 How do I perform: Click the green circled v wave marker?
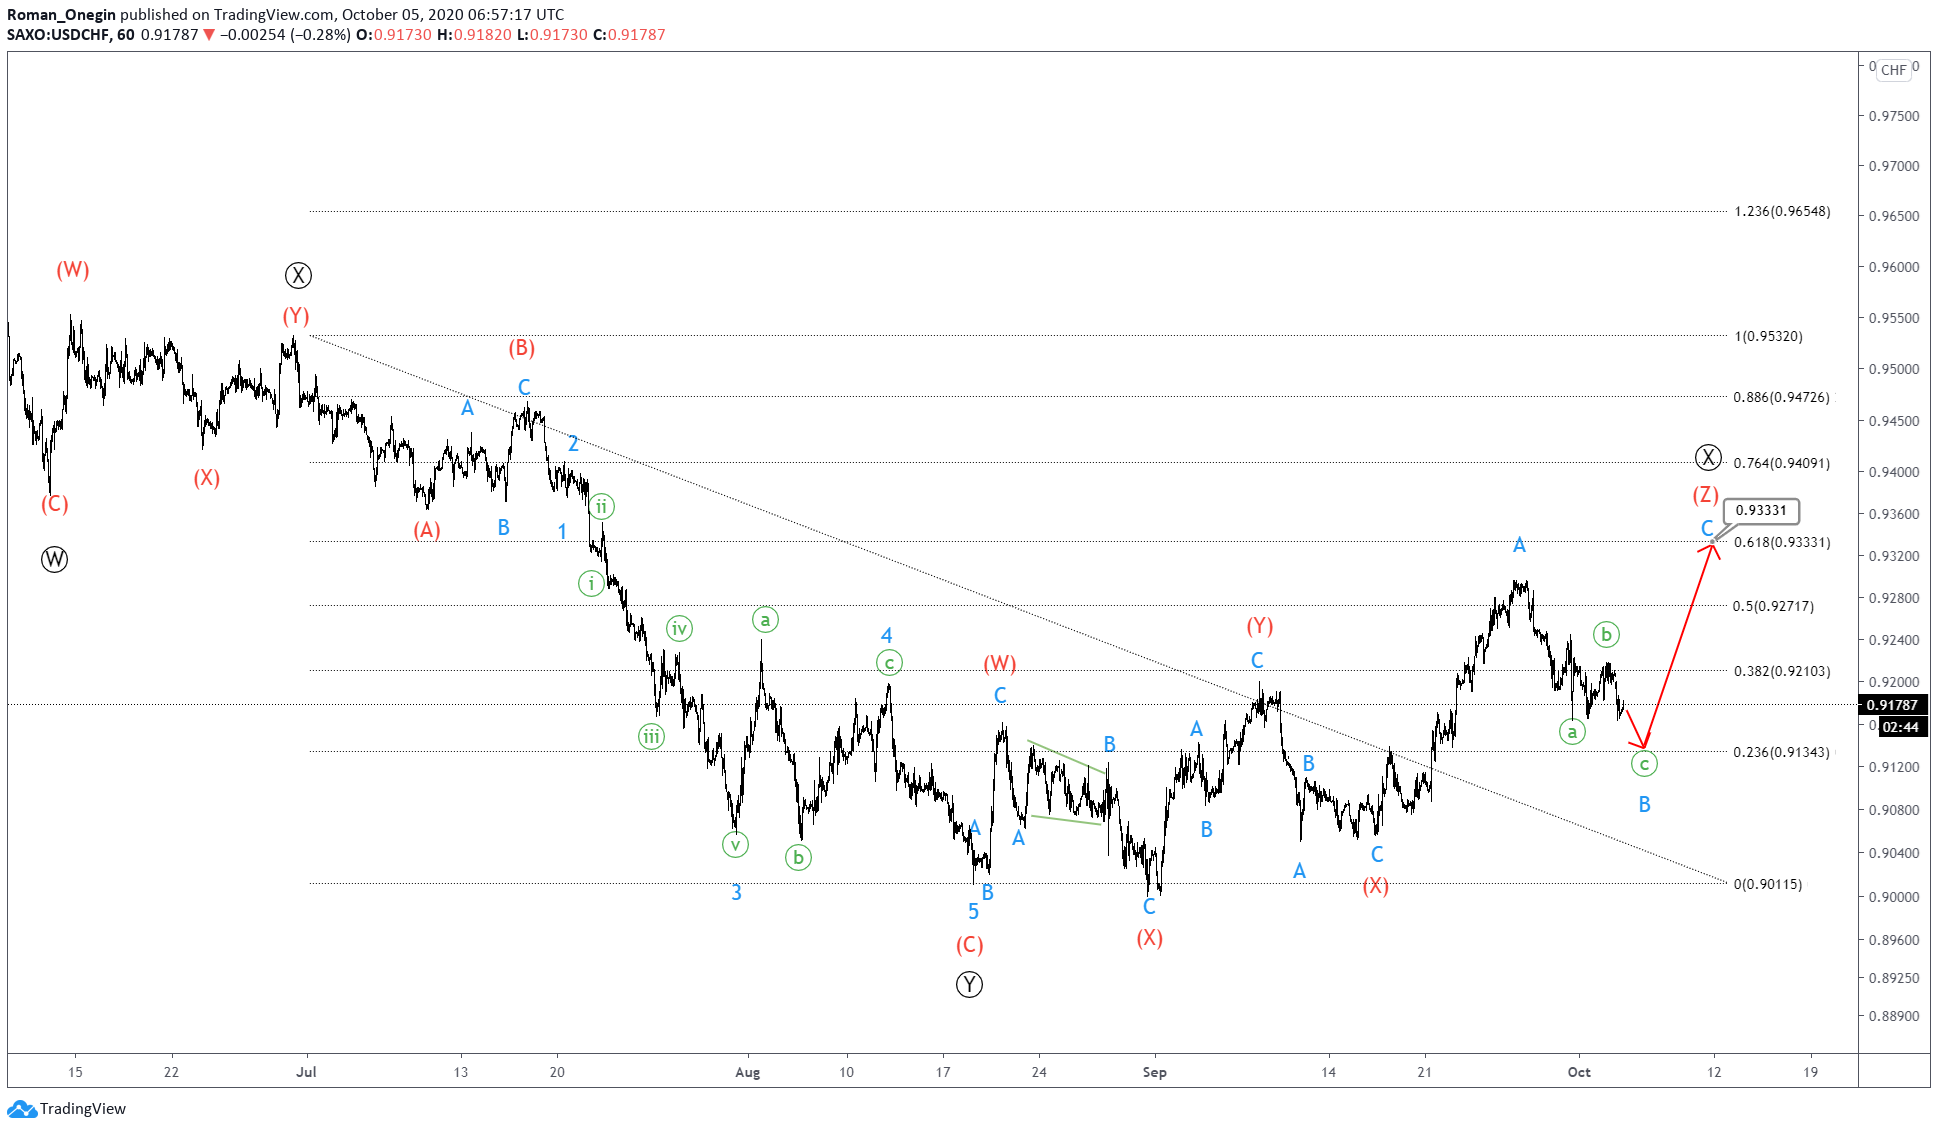735,845
